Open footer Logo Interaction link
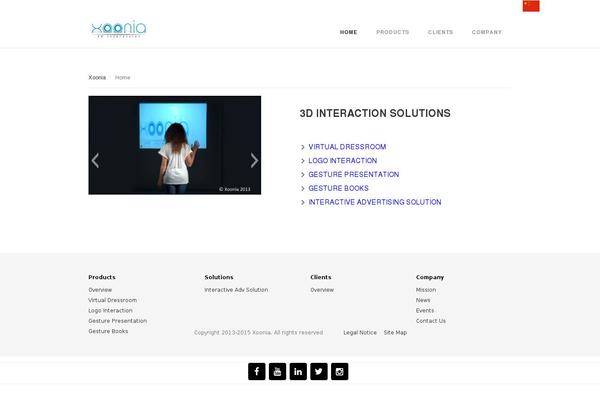The height and width of the screenshot is (400, 600). point(111,310)
